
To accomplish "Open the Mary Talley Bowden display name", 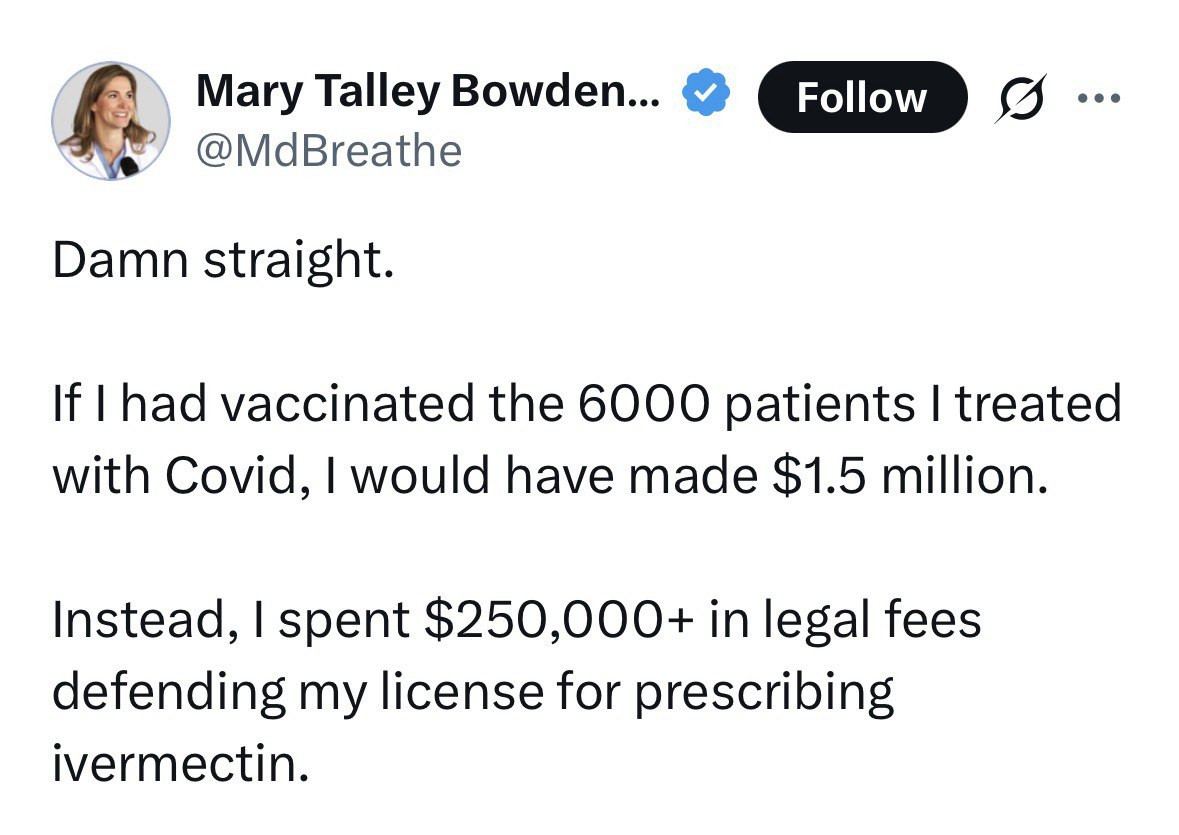I will [x=428, y=93].
